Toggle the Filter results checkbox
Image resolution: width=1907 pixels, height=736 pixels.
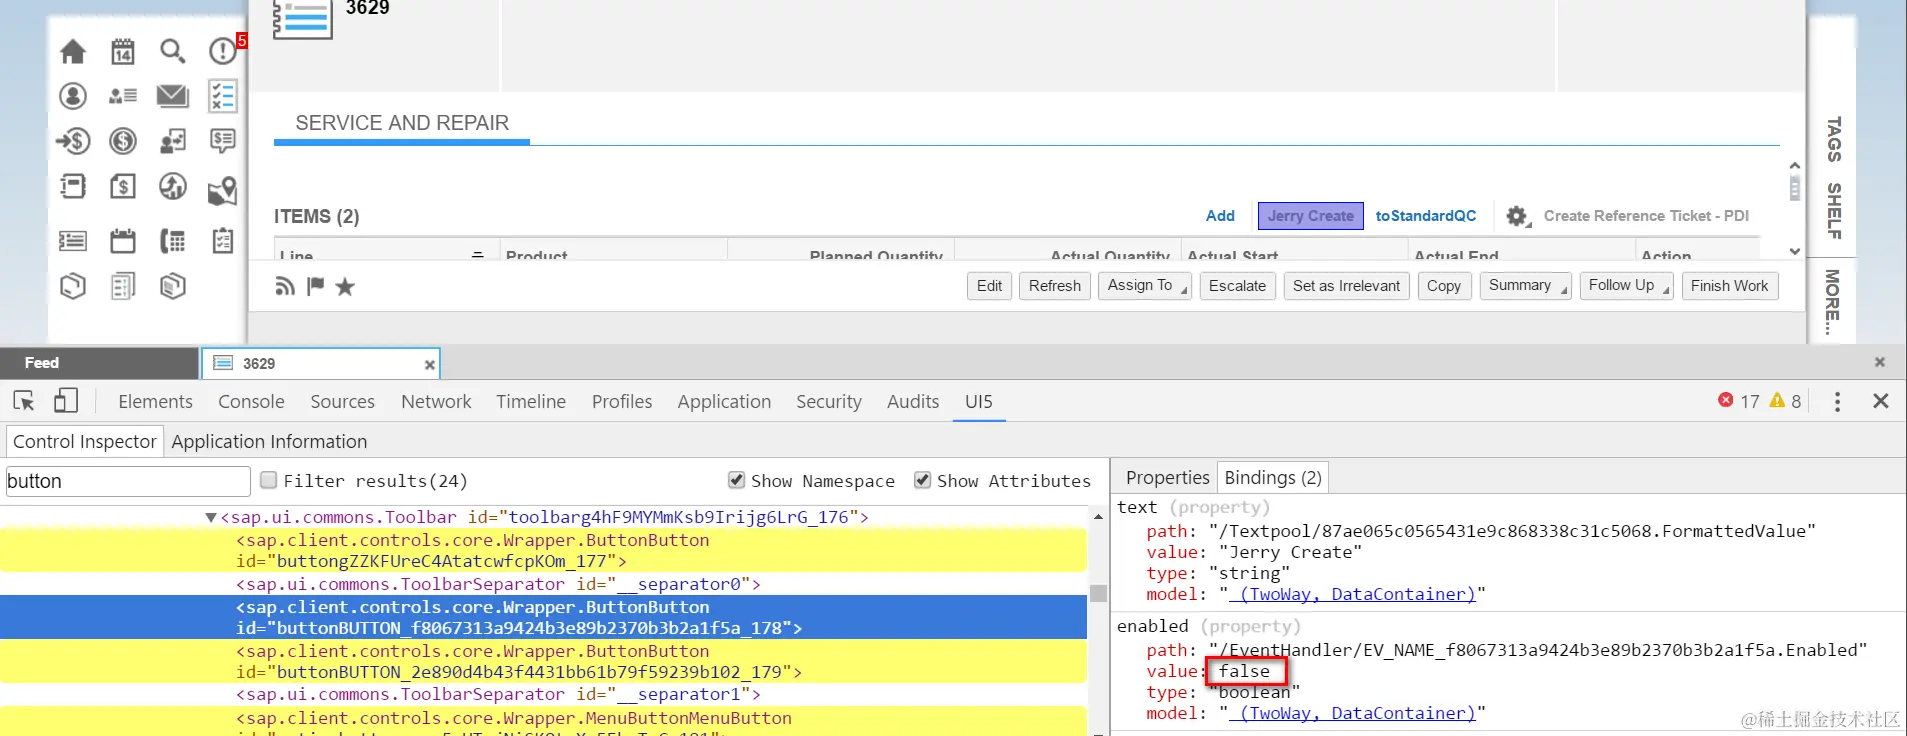pos(268,480)
